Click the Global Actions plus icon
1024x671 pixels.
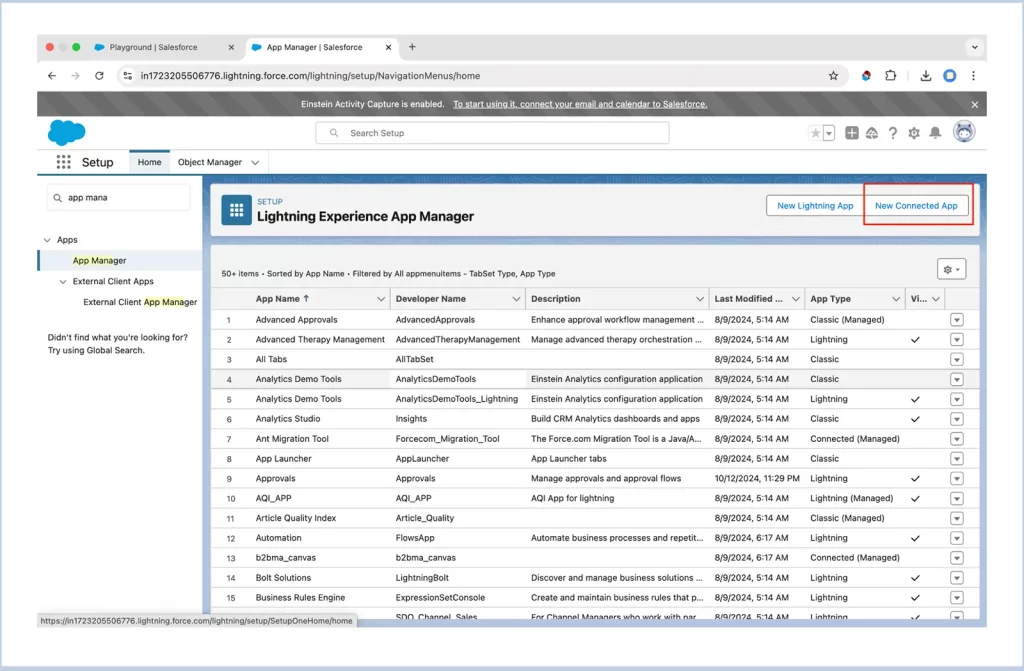click(x=852, y=133)
